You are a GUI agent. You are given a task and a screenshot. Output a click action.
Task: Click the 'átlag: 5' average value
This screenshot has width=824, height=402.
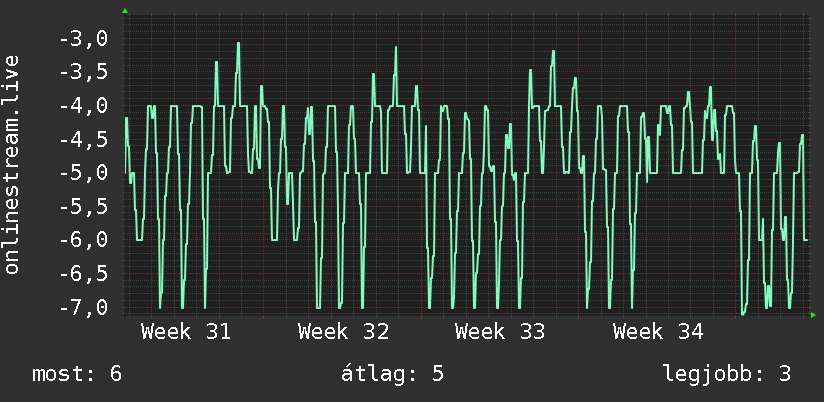click(x=393, y=374)
